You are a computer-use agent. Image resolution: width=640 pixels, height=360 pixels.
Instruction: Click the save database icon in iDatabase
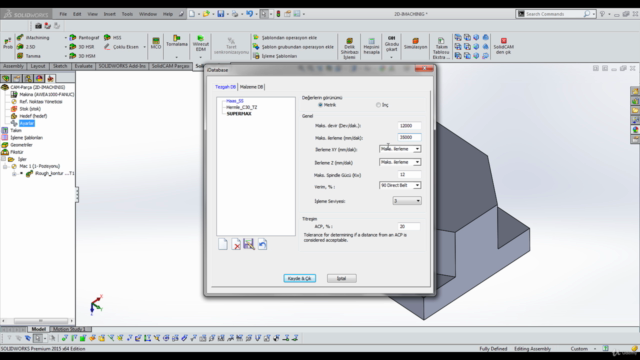[x=249, y=244]
